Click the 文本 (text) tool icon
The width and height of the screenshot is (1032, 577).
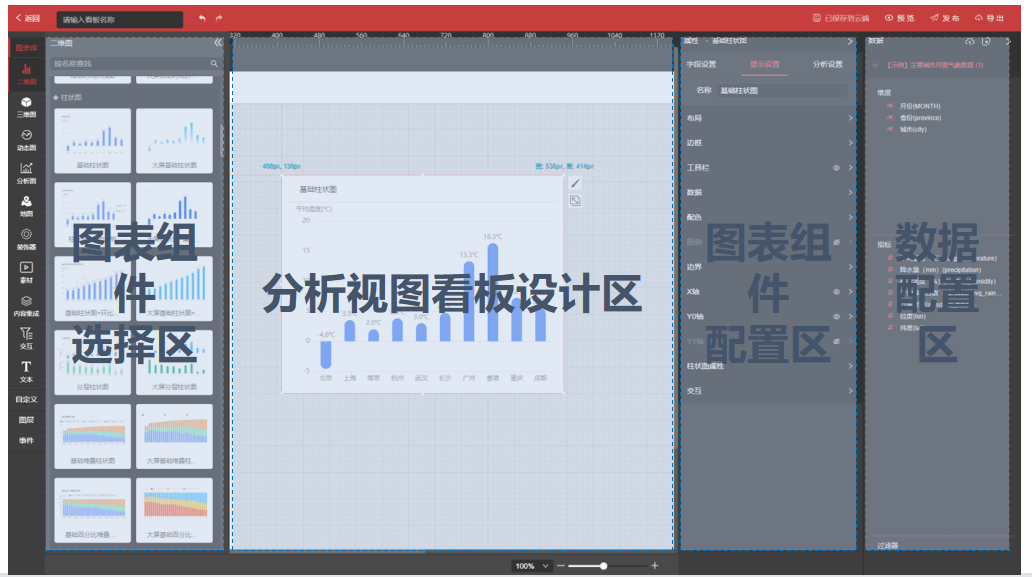tap(26, 371)
